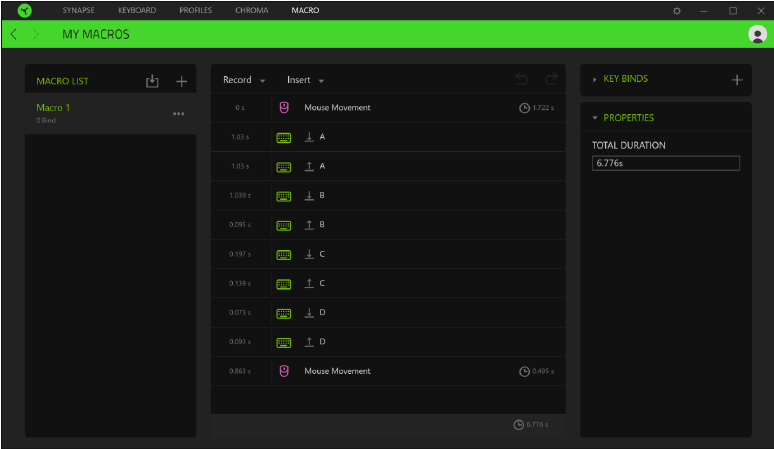
Task: Click the first Mouse Movement mouse icon
Action: [x=284, y=108]
